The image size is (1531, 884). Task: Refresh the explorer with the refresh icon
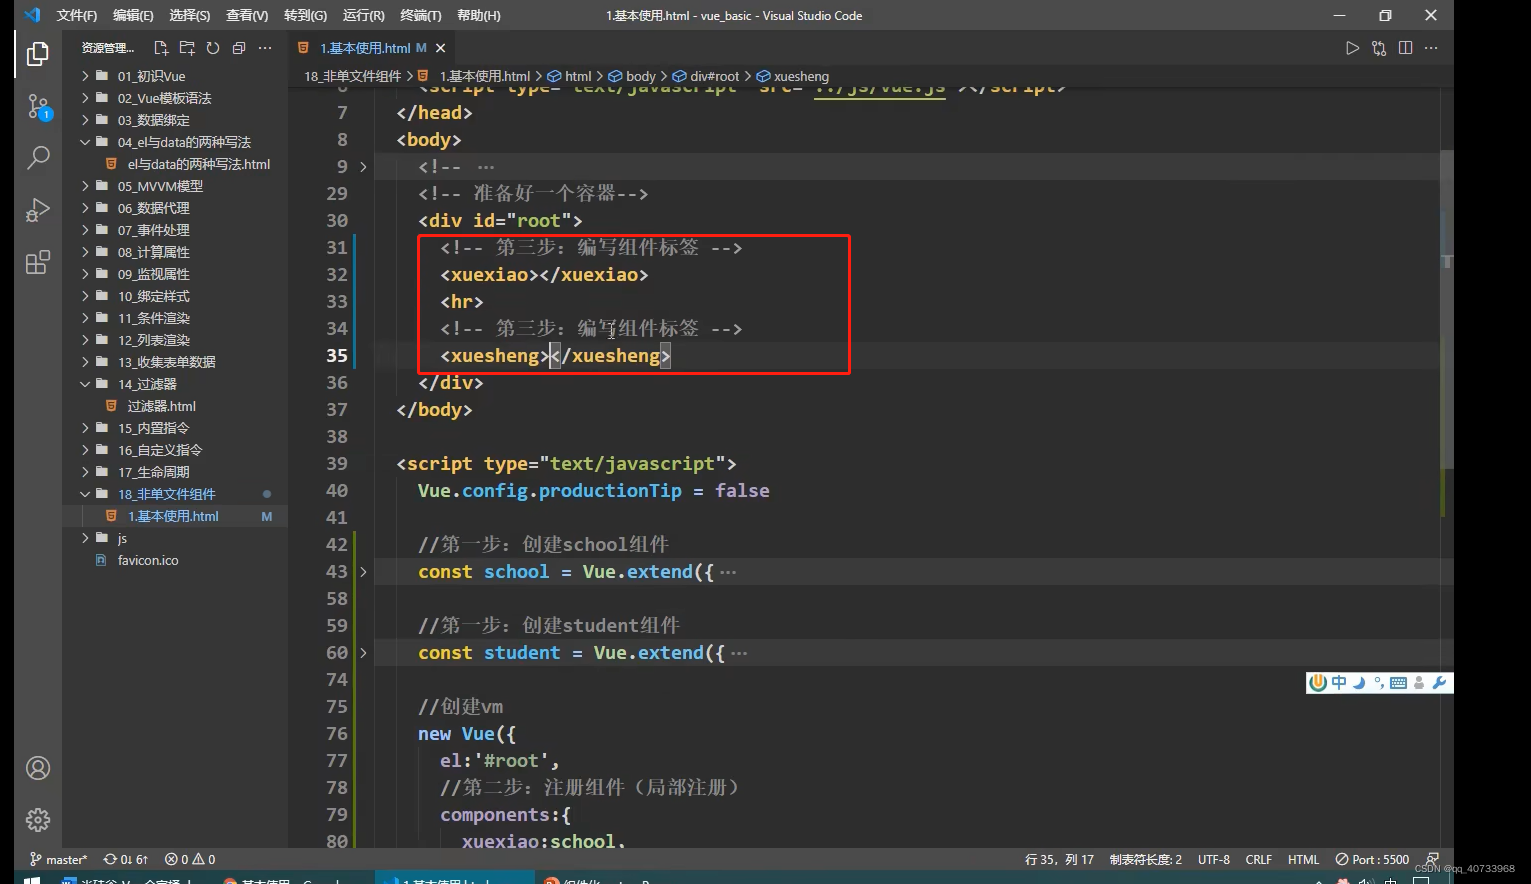coord(213,48)
